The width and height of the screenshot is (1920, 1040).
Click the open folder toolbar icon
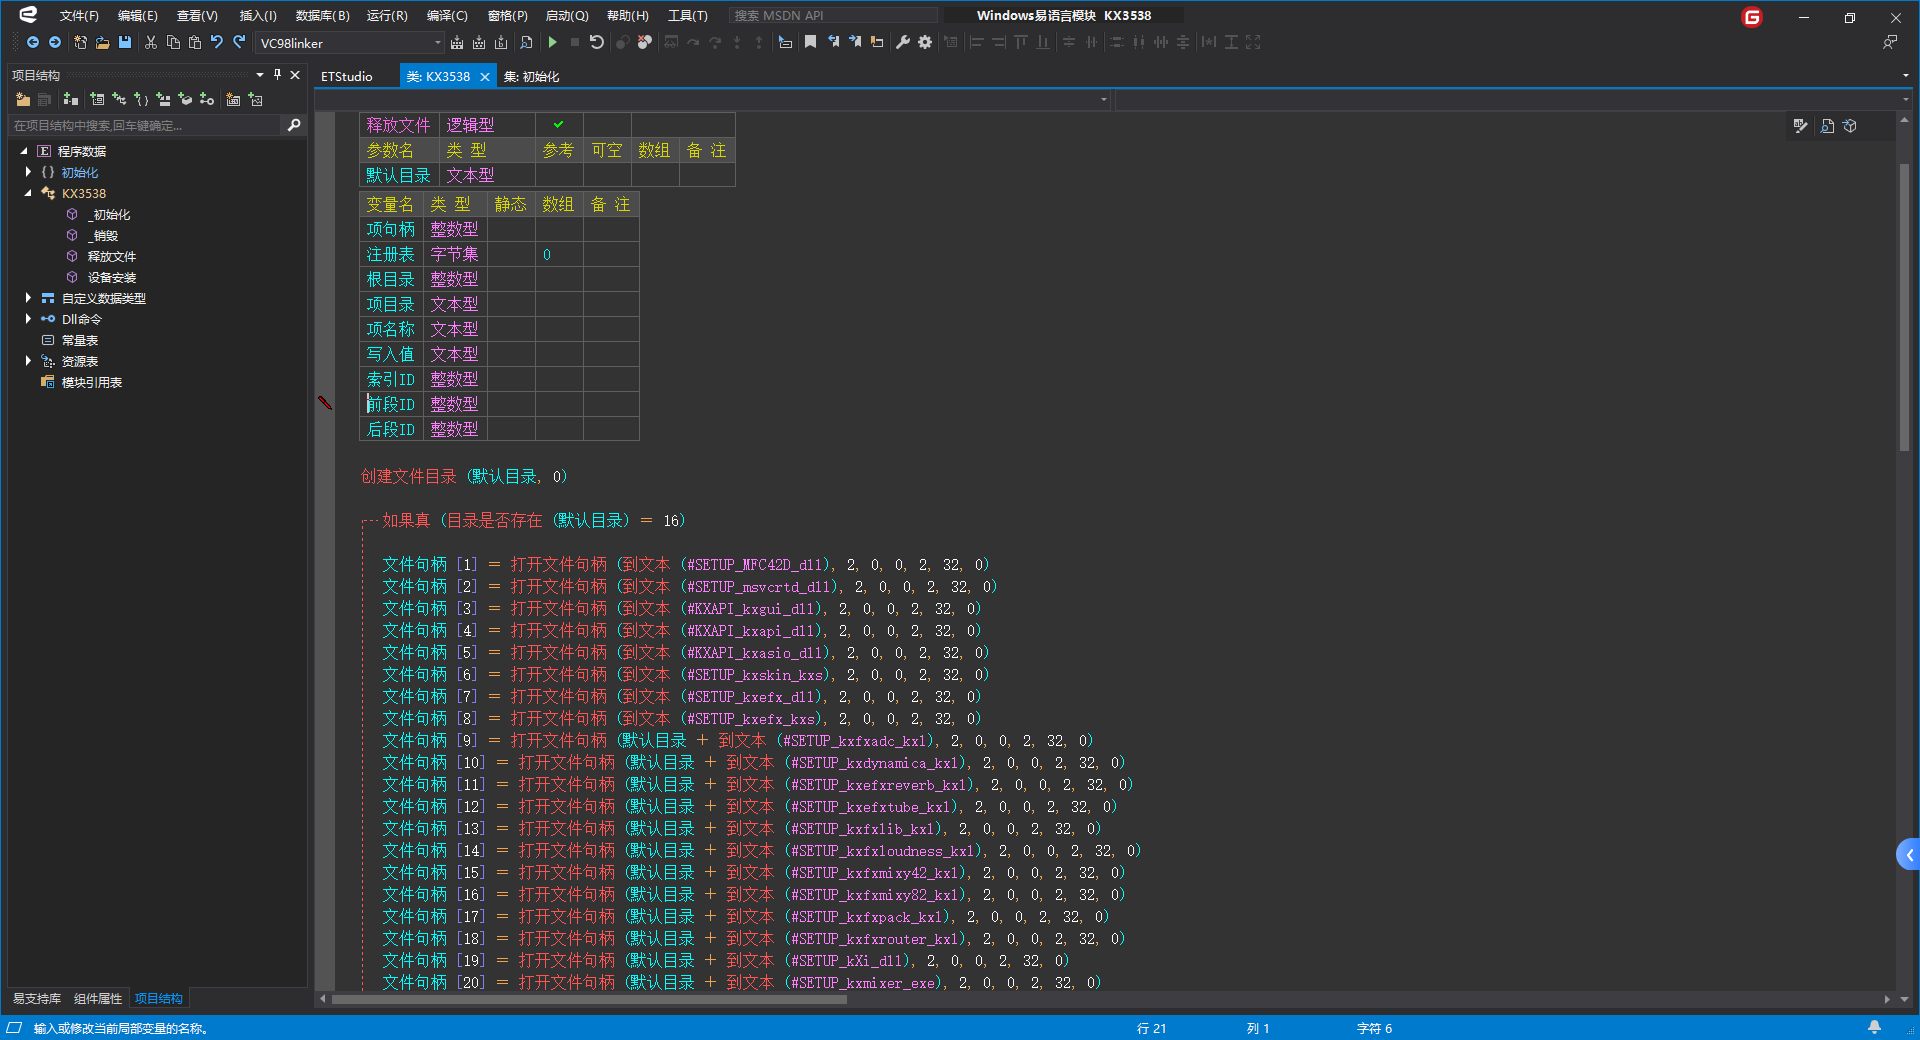point(102,42)
